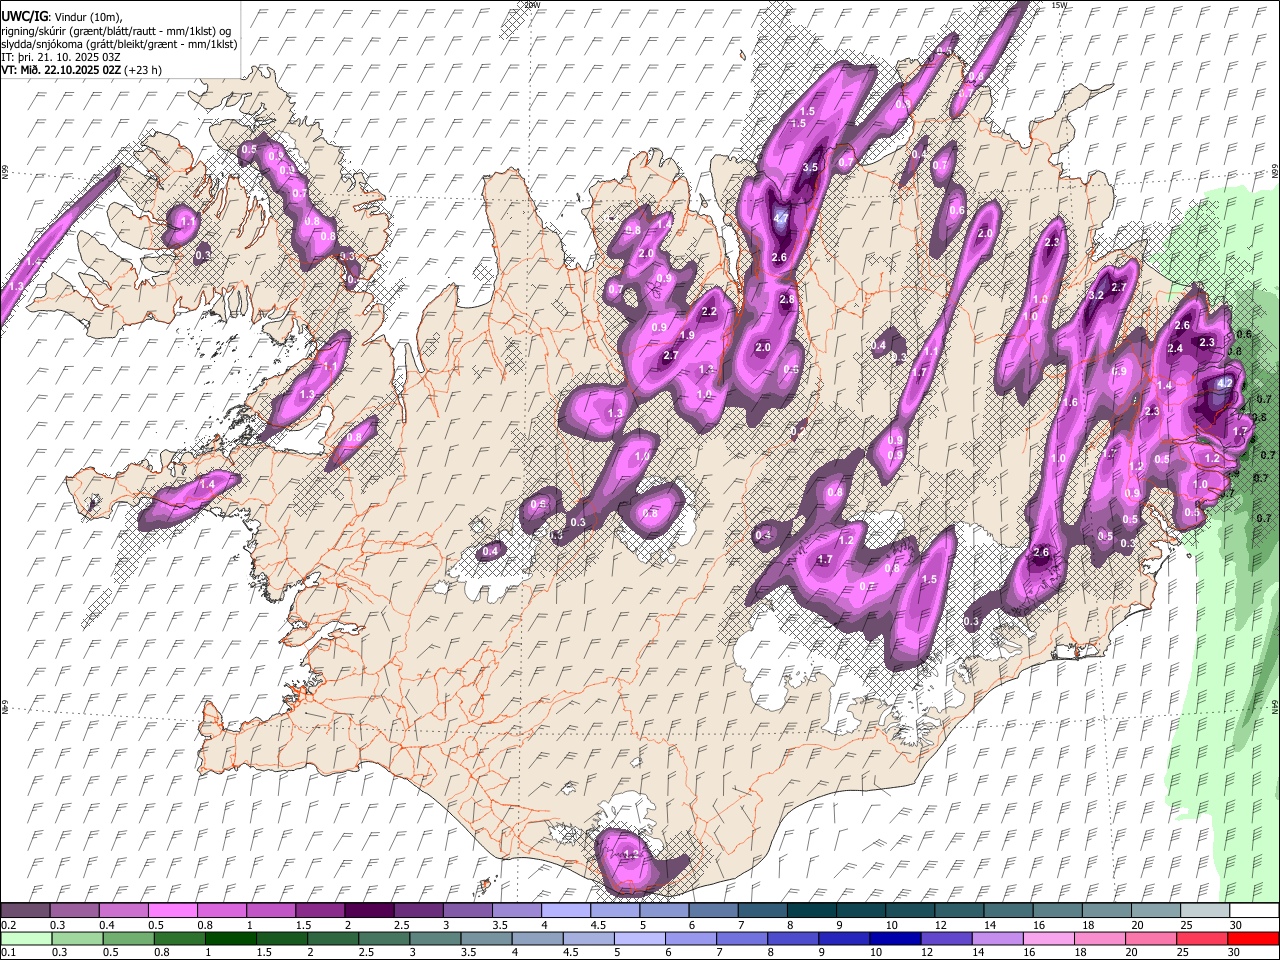Click the '30' label in top legend row
This screenshot has height=960, width=1280.
(1235, 925)
